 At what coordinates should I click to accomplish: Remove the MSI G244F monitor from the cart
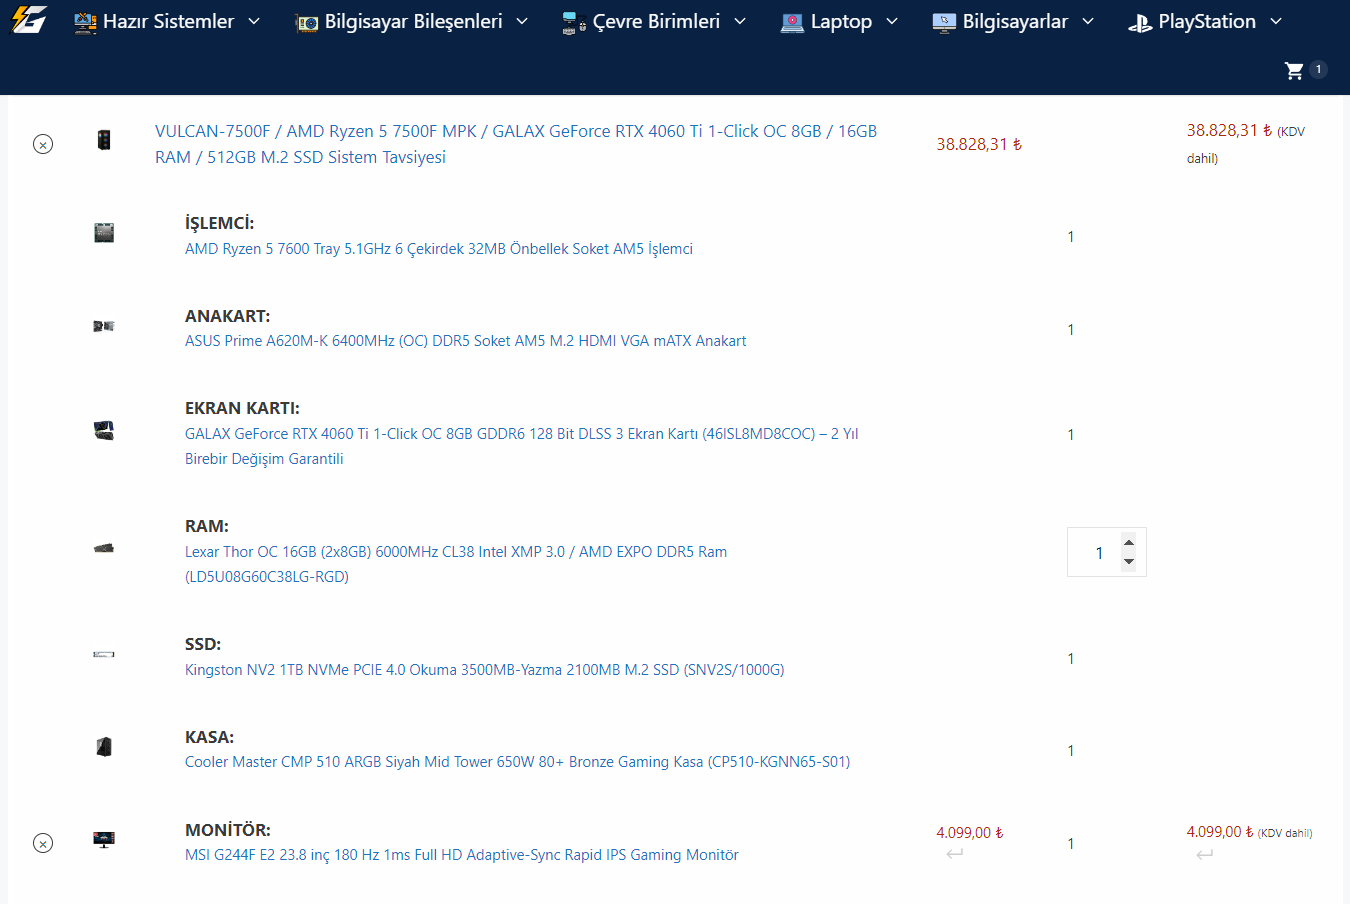43,843
